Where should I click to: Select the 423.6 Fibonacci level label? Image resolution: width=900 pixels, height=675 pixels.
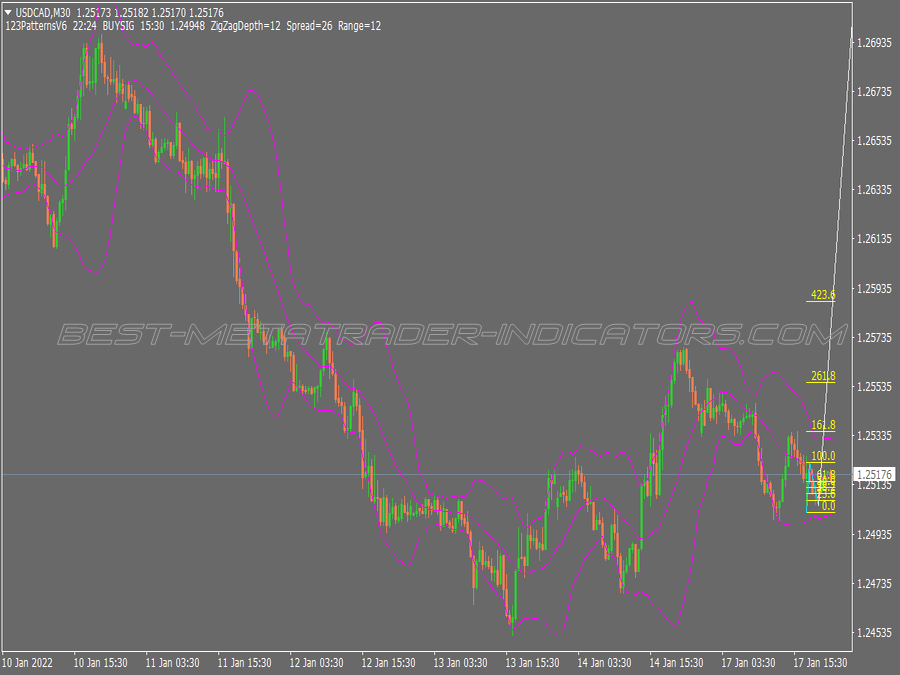(823, 294)
